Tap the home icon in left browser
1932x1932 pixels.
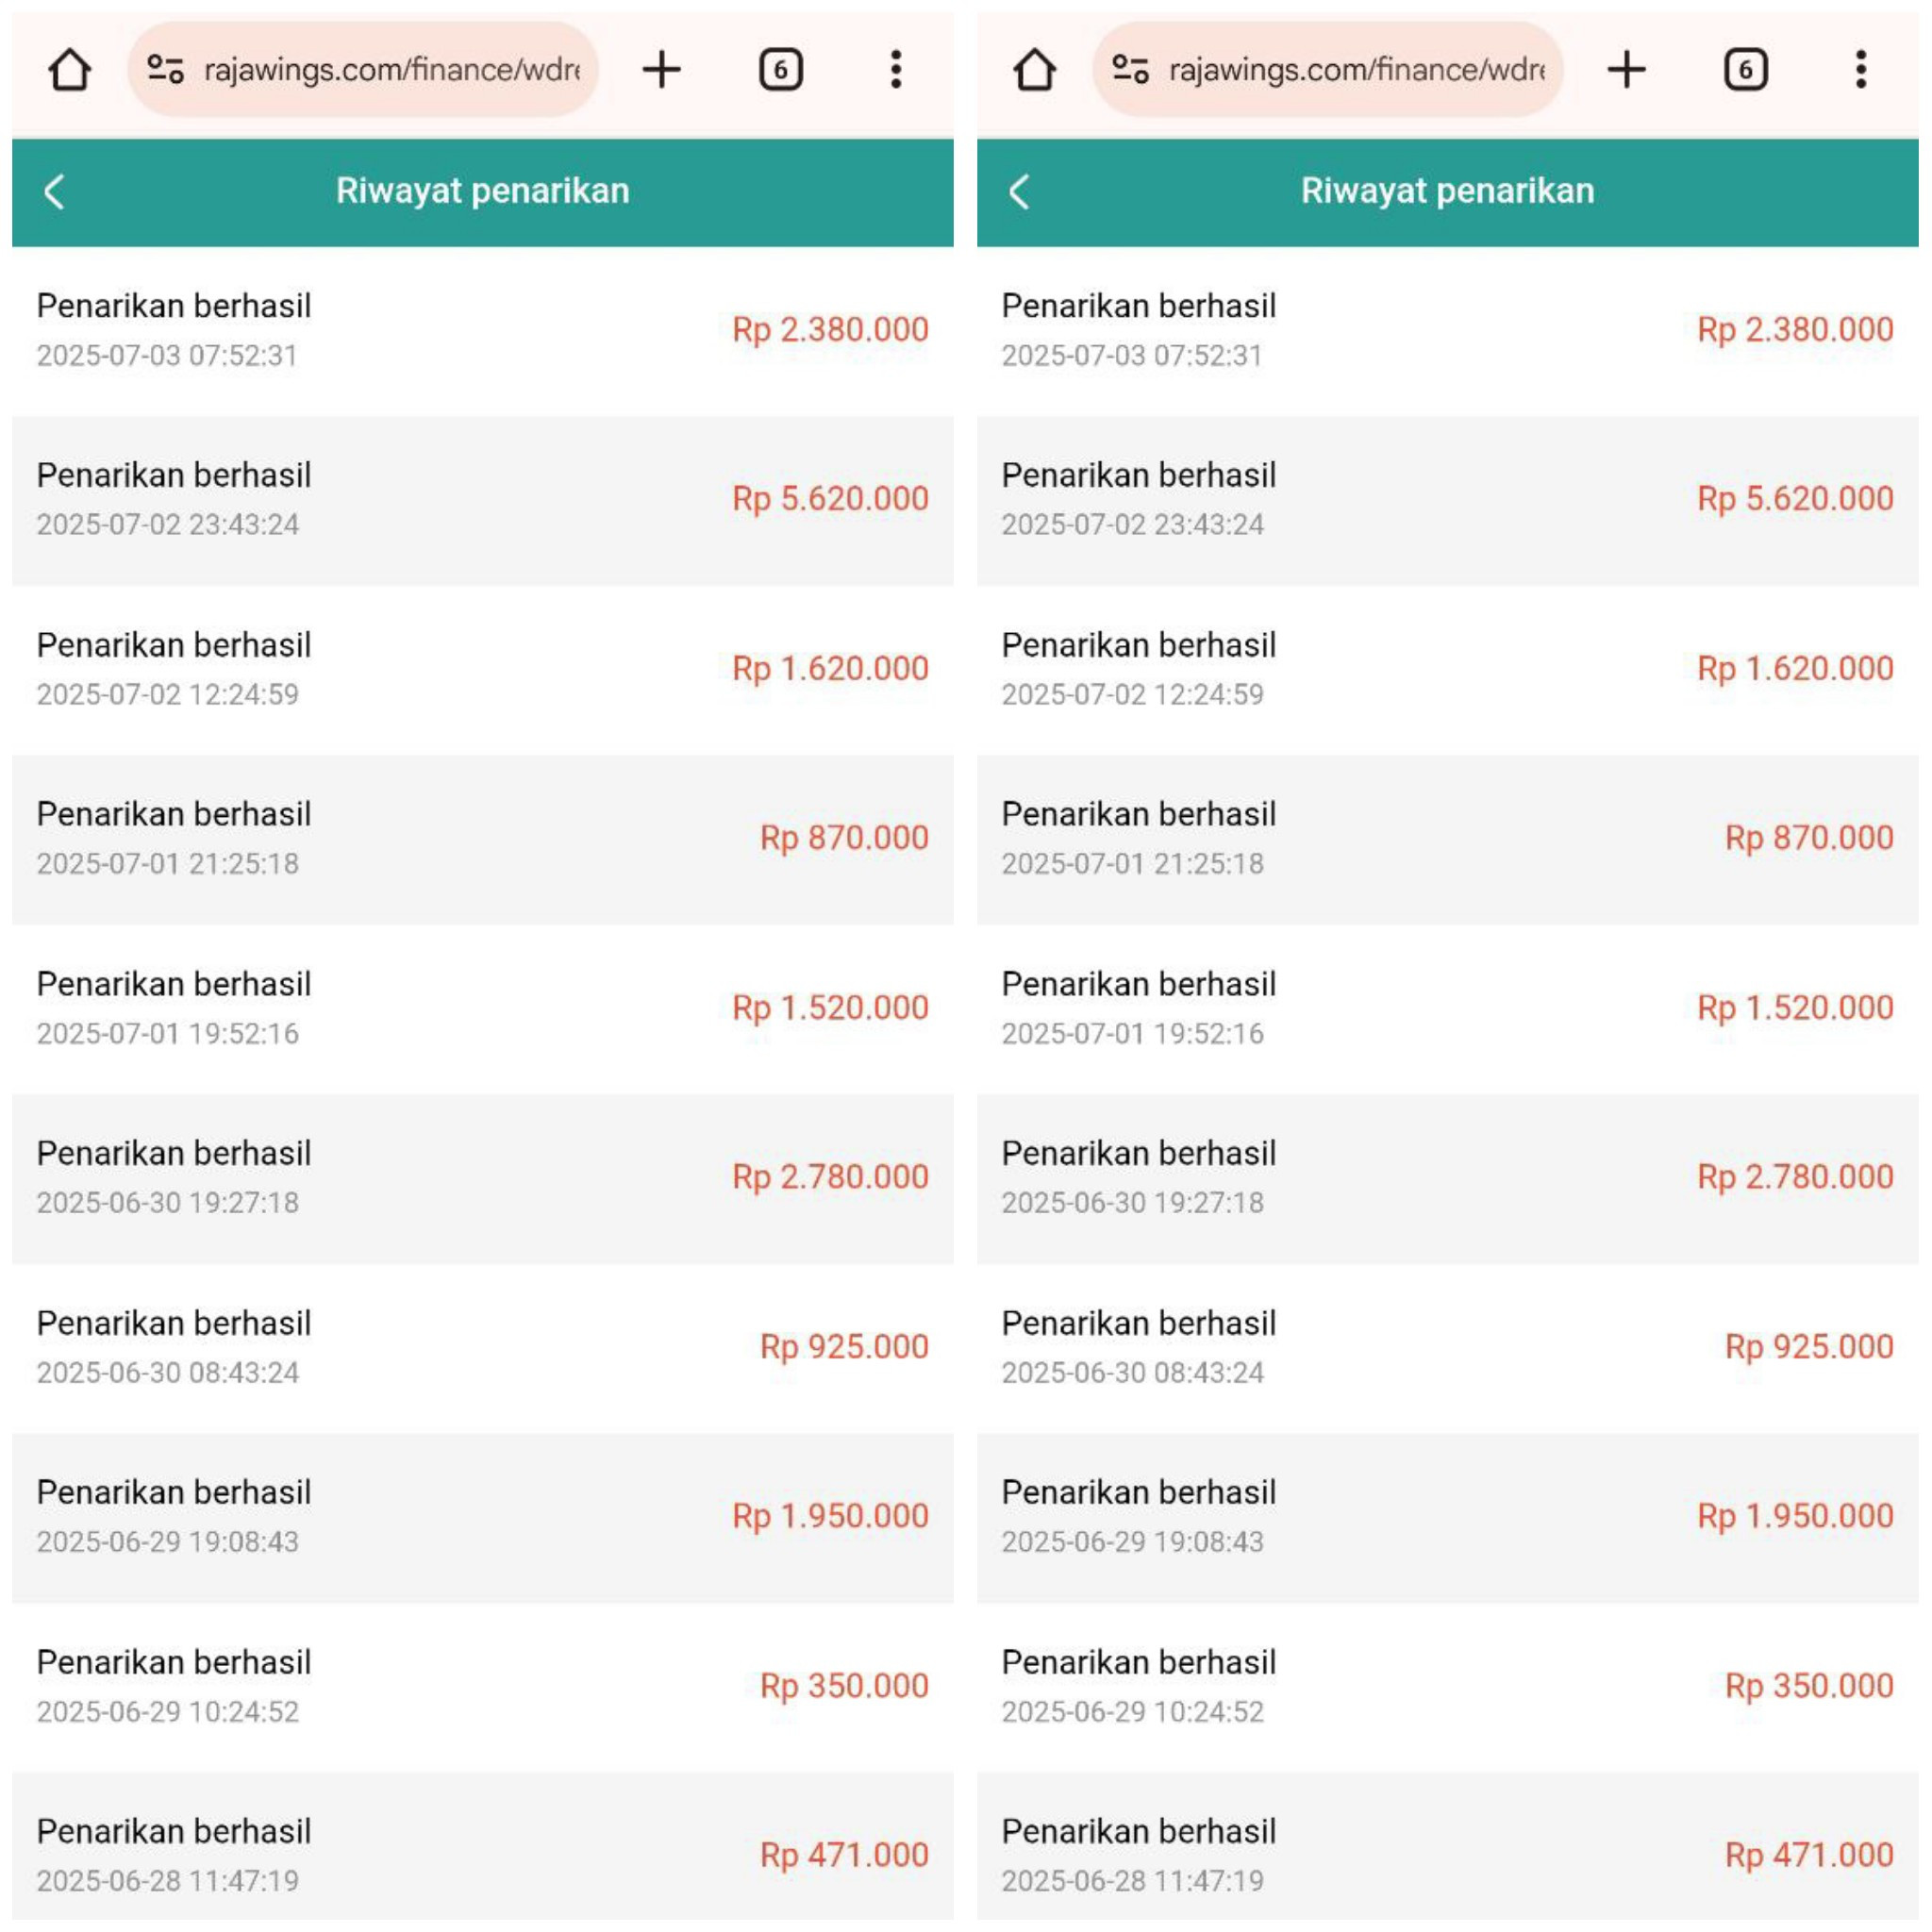(70, 70)
